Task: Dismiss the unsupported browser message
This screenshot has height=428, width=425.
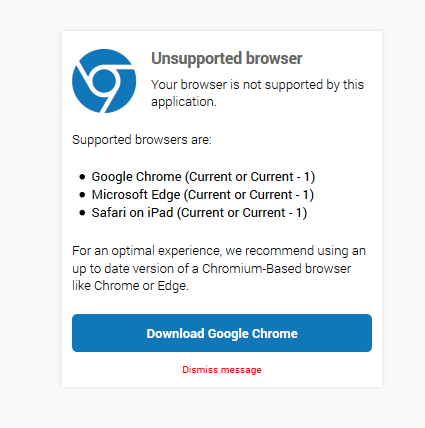Action: (x=222, y=370)
